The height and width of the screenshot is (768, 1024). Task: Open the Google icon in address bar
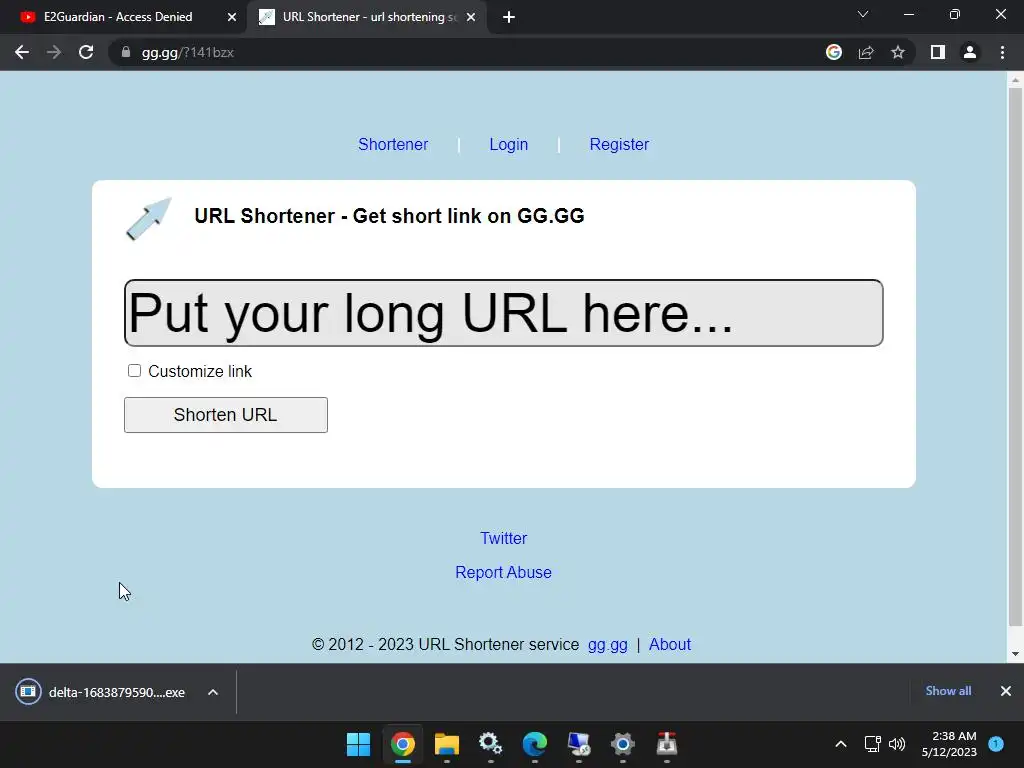834,52
